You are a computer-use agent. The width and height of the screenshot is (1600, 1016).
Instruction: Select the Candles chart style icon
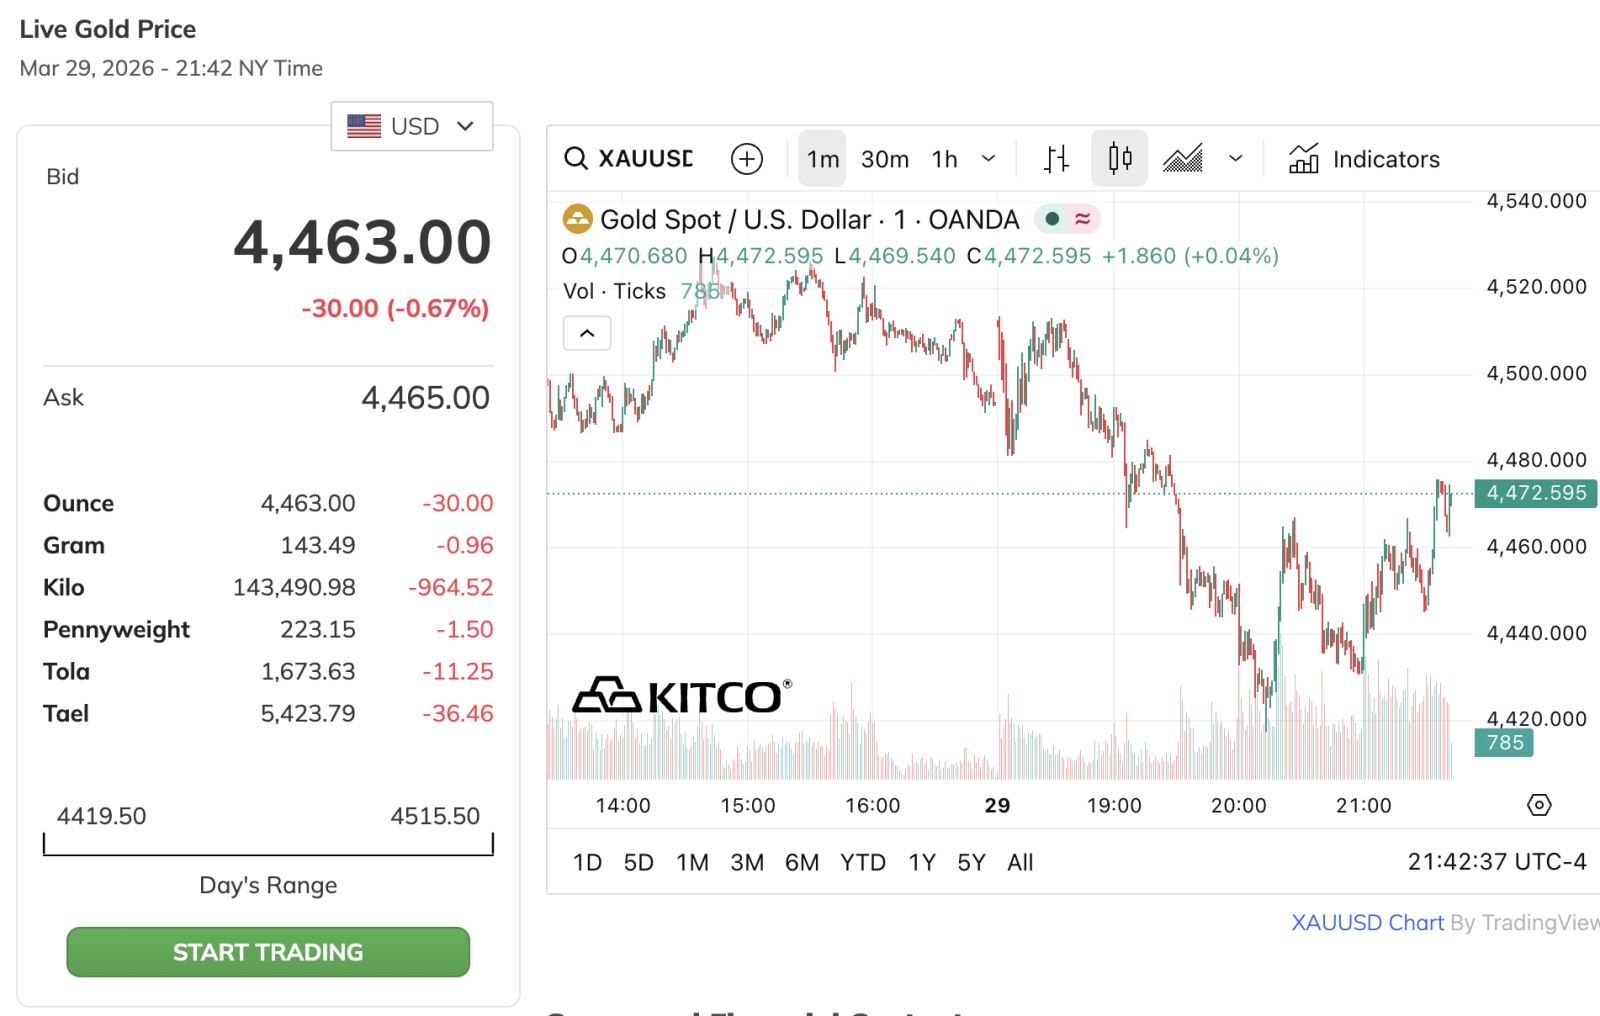[x=1120, y=159]
